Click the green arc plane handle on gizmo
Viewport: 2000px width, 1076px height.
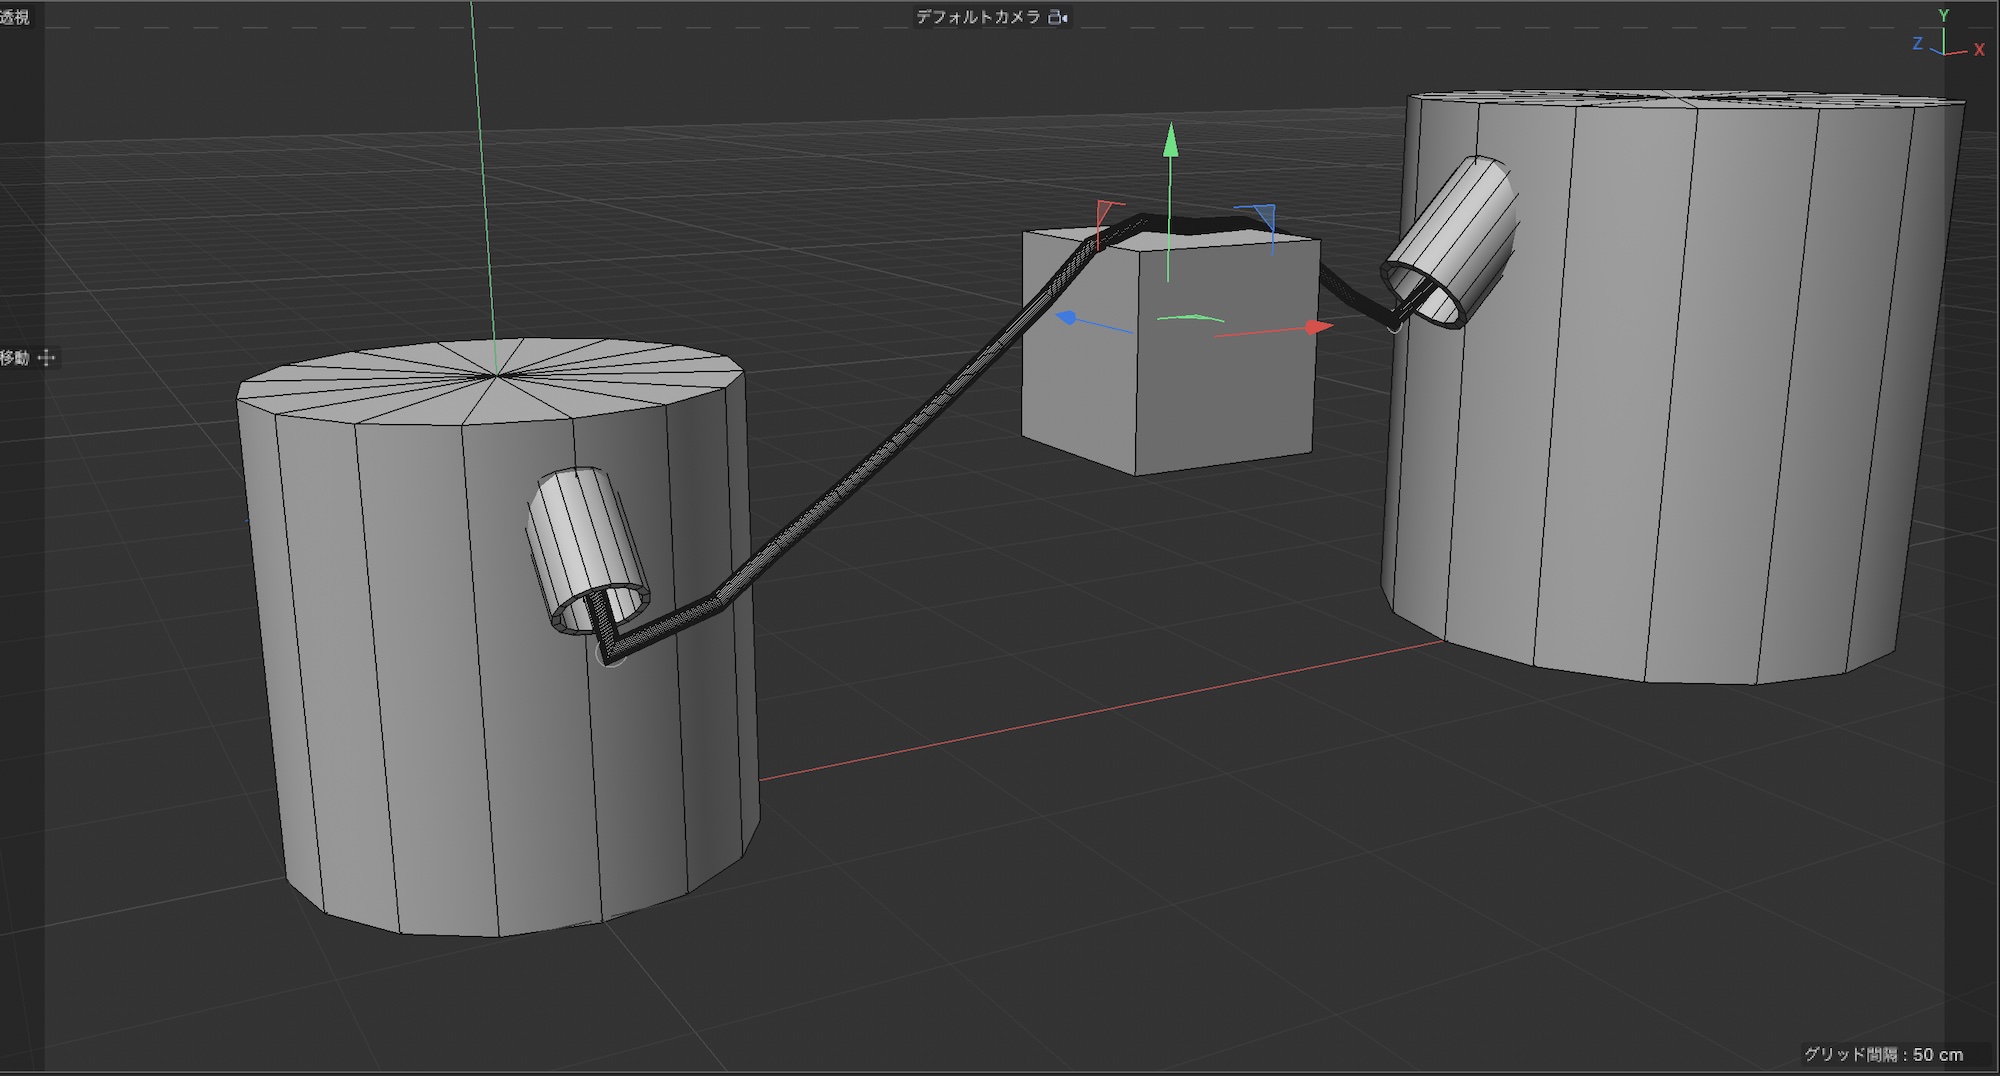pyautogui.click(x=1190, y=318)
